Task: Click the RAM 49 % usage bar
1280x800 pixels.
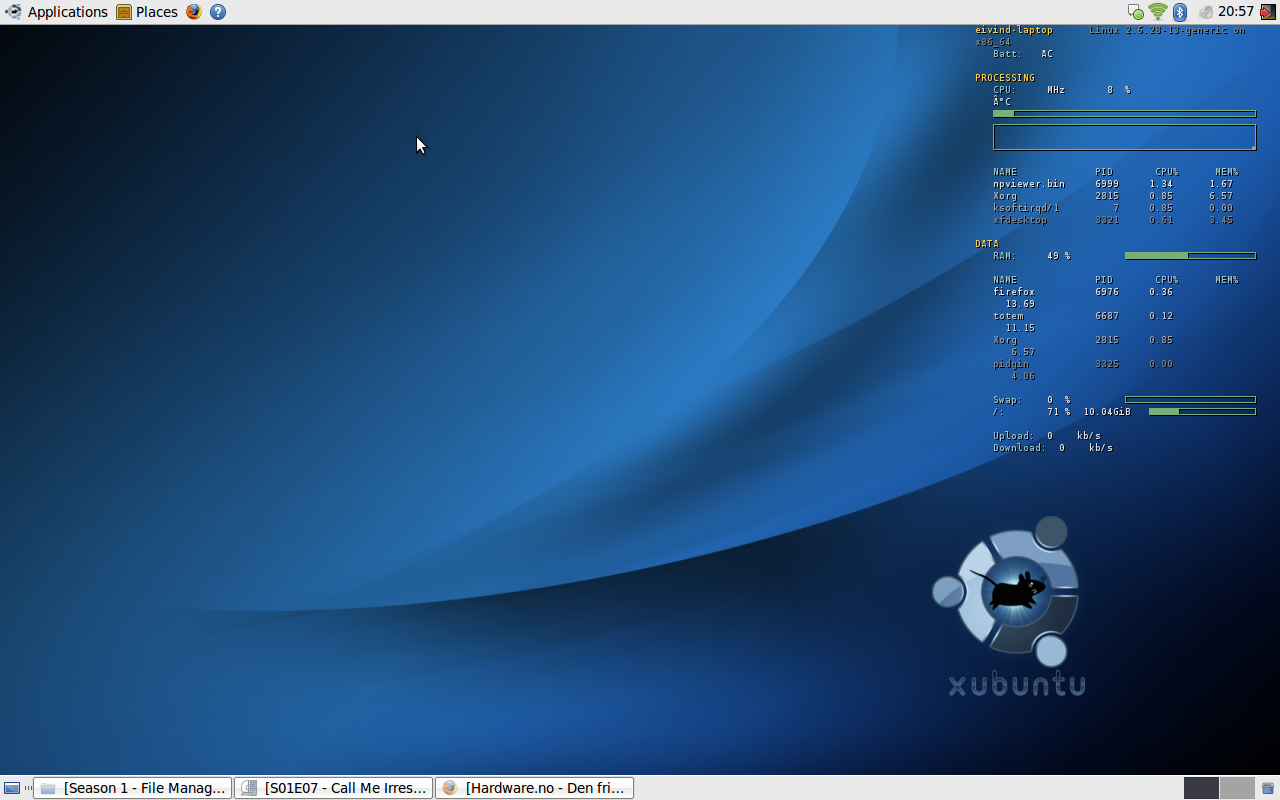Action: (x=1190, y=256)
